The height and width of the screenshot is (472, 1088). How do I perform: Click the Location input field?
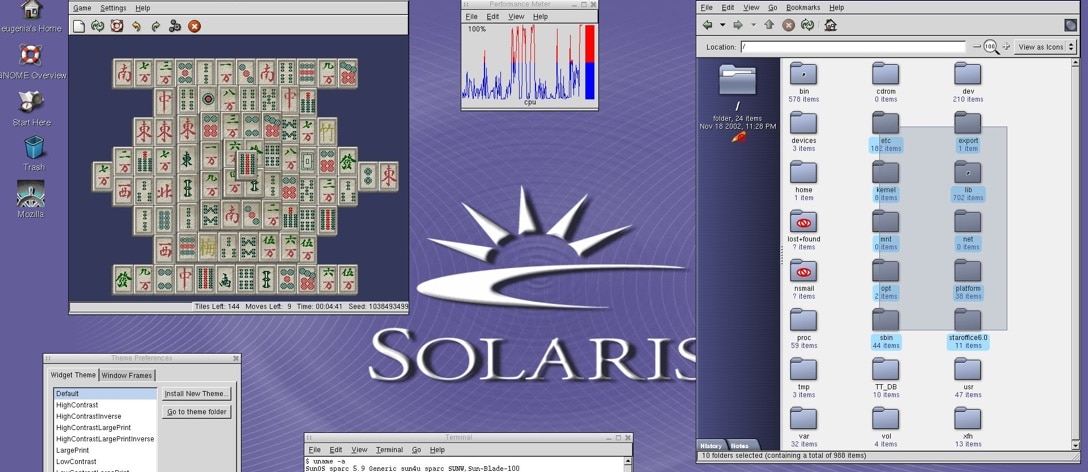[853, 47]
